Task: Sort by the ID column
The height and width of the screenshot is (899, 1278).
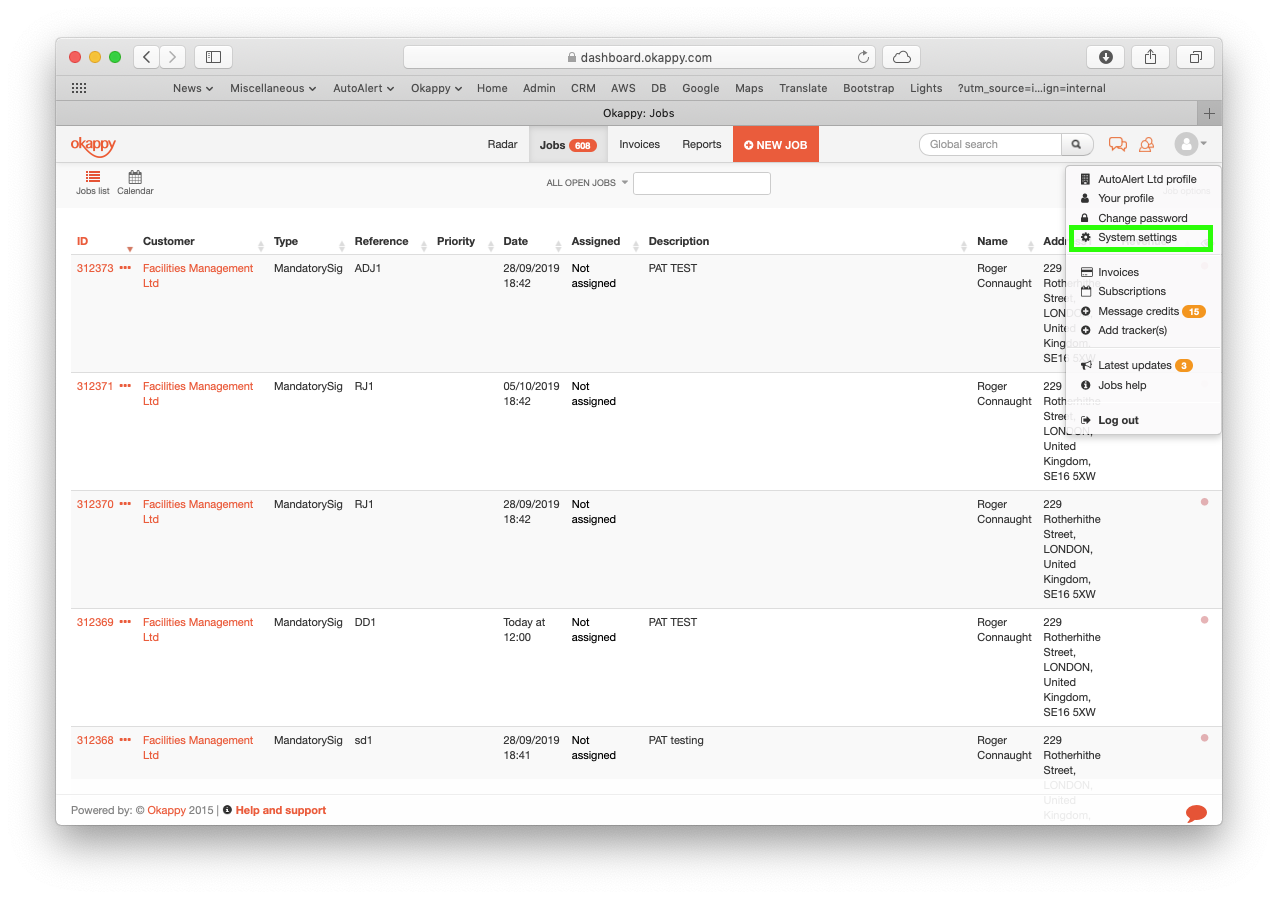Action: pyautogui.click(x=83, y=241)
